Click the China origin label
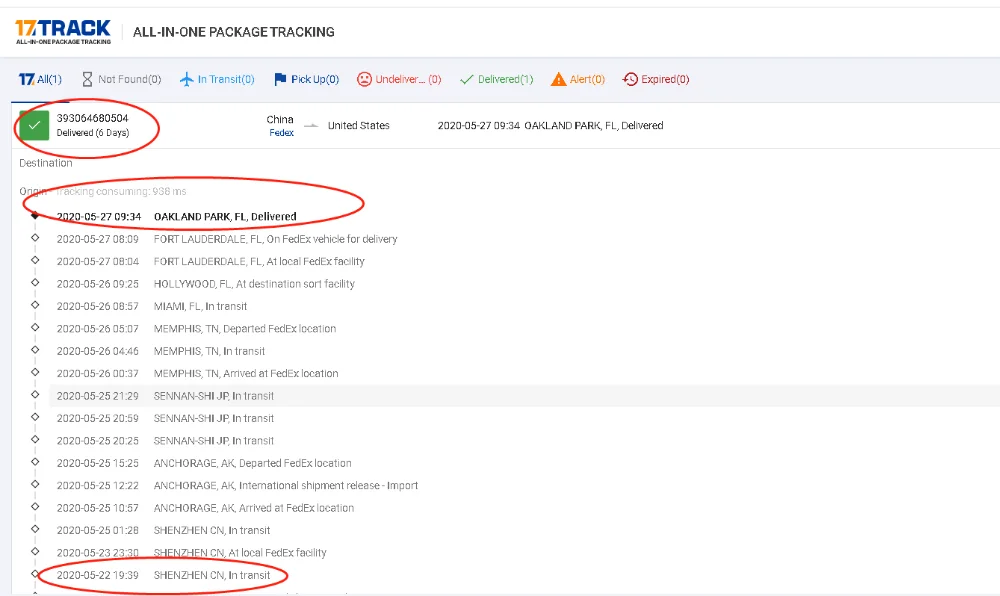1000x596 pixels. [x=280, y=119]
